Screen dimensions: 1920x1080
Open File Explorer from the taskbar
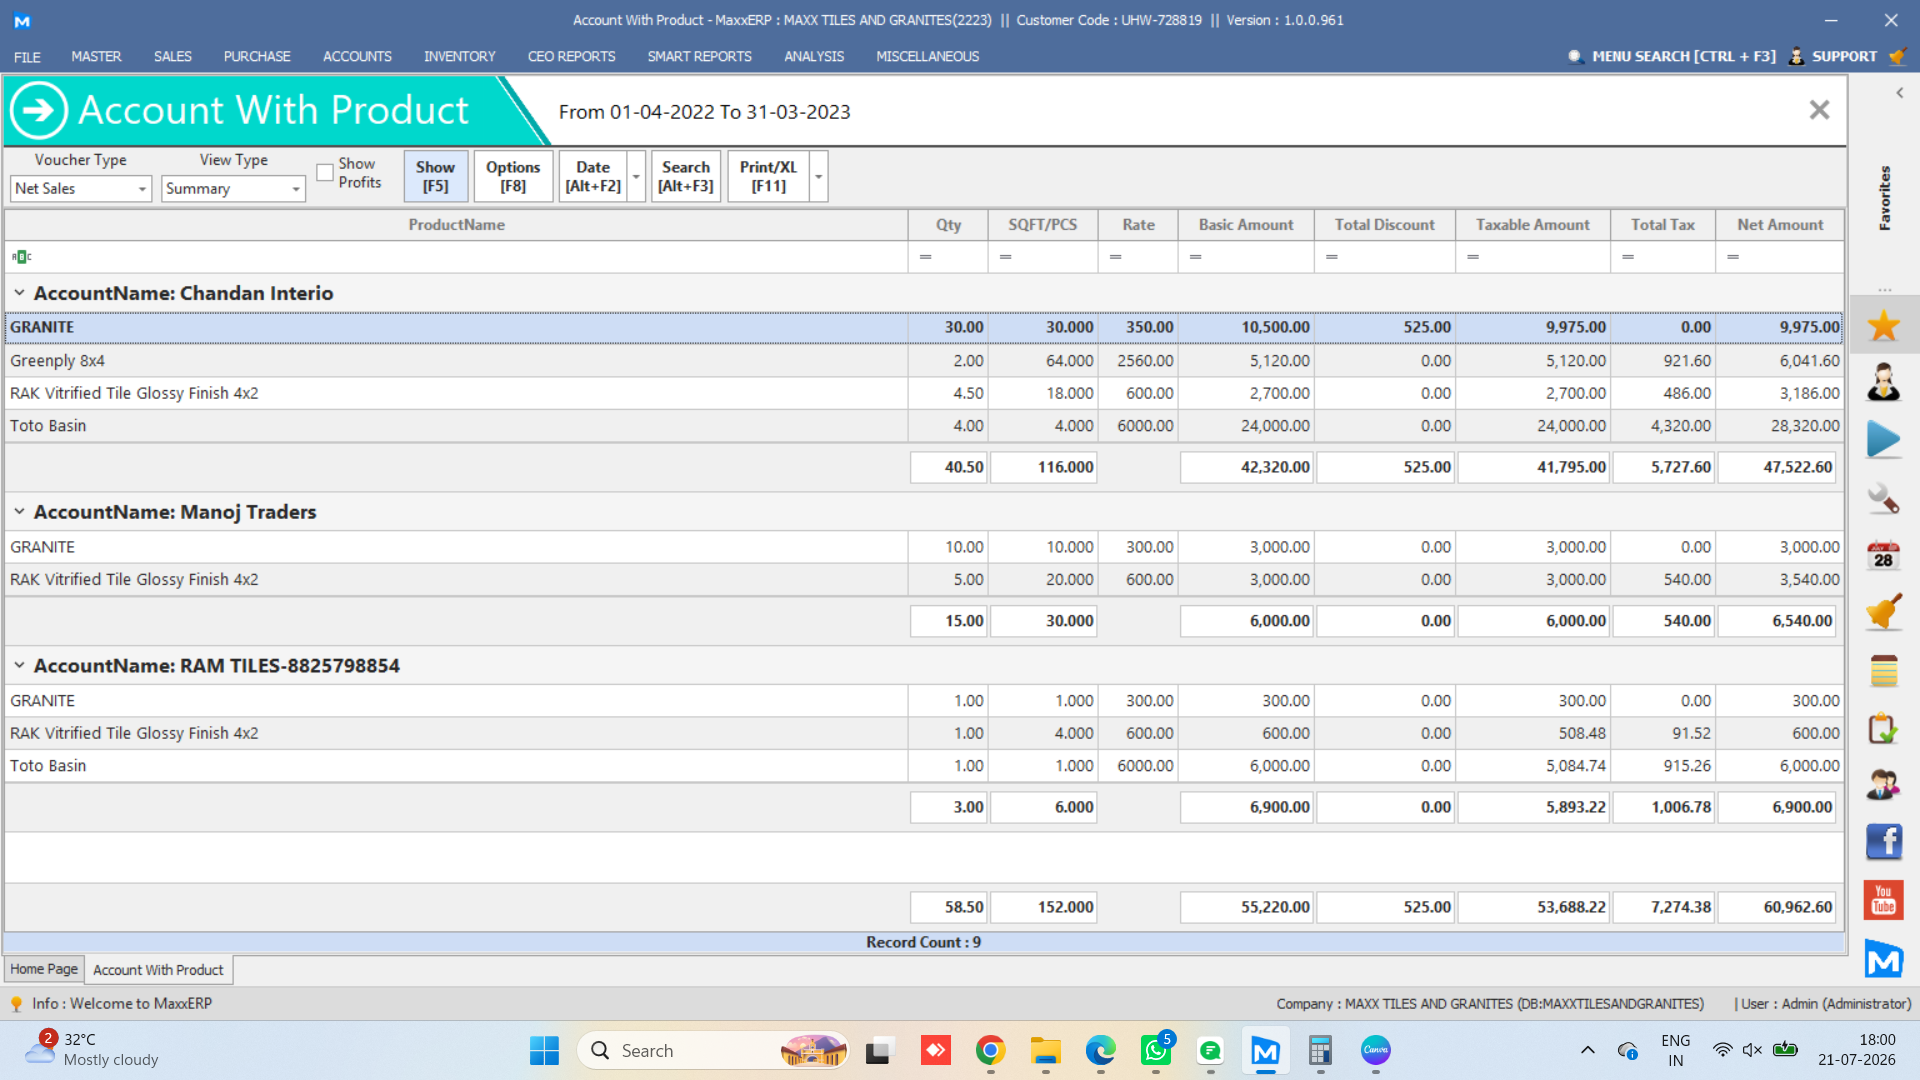pyautogui.click(x=1046, y=1050)
